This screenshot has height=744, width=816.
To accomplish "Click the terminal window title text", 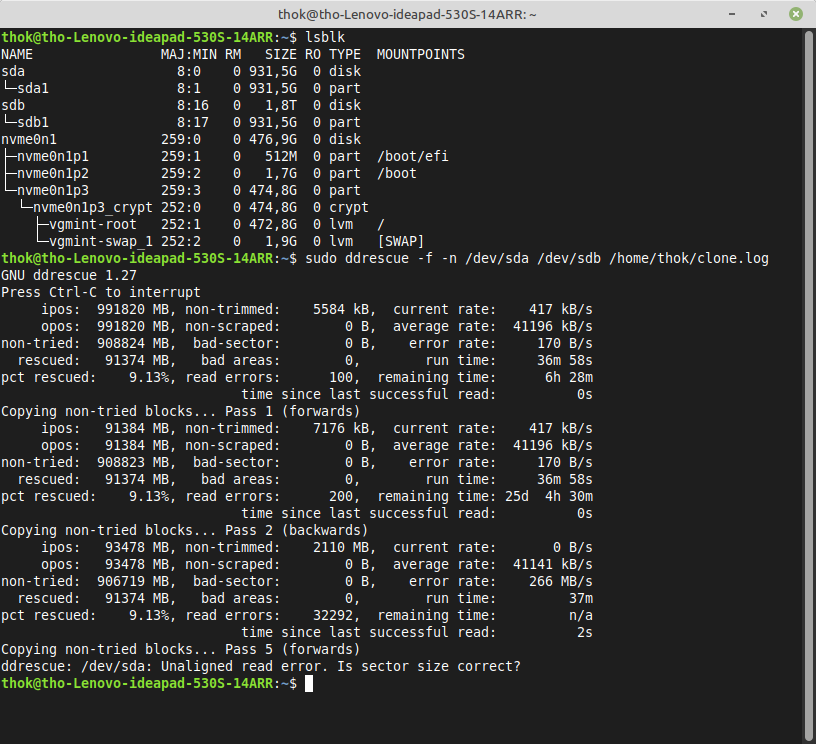I will coord(407,14).
